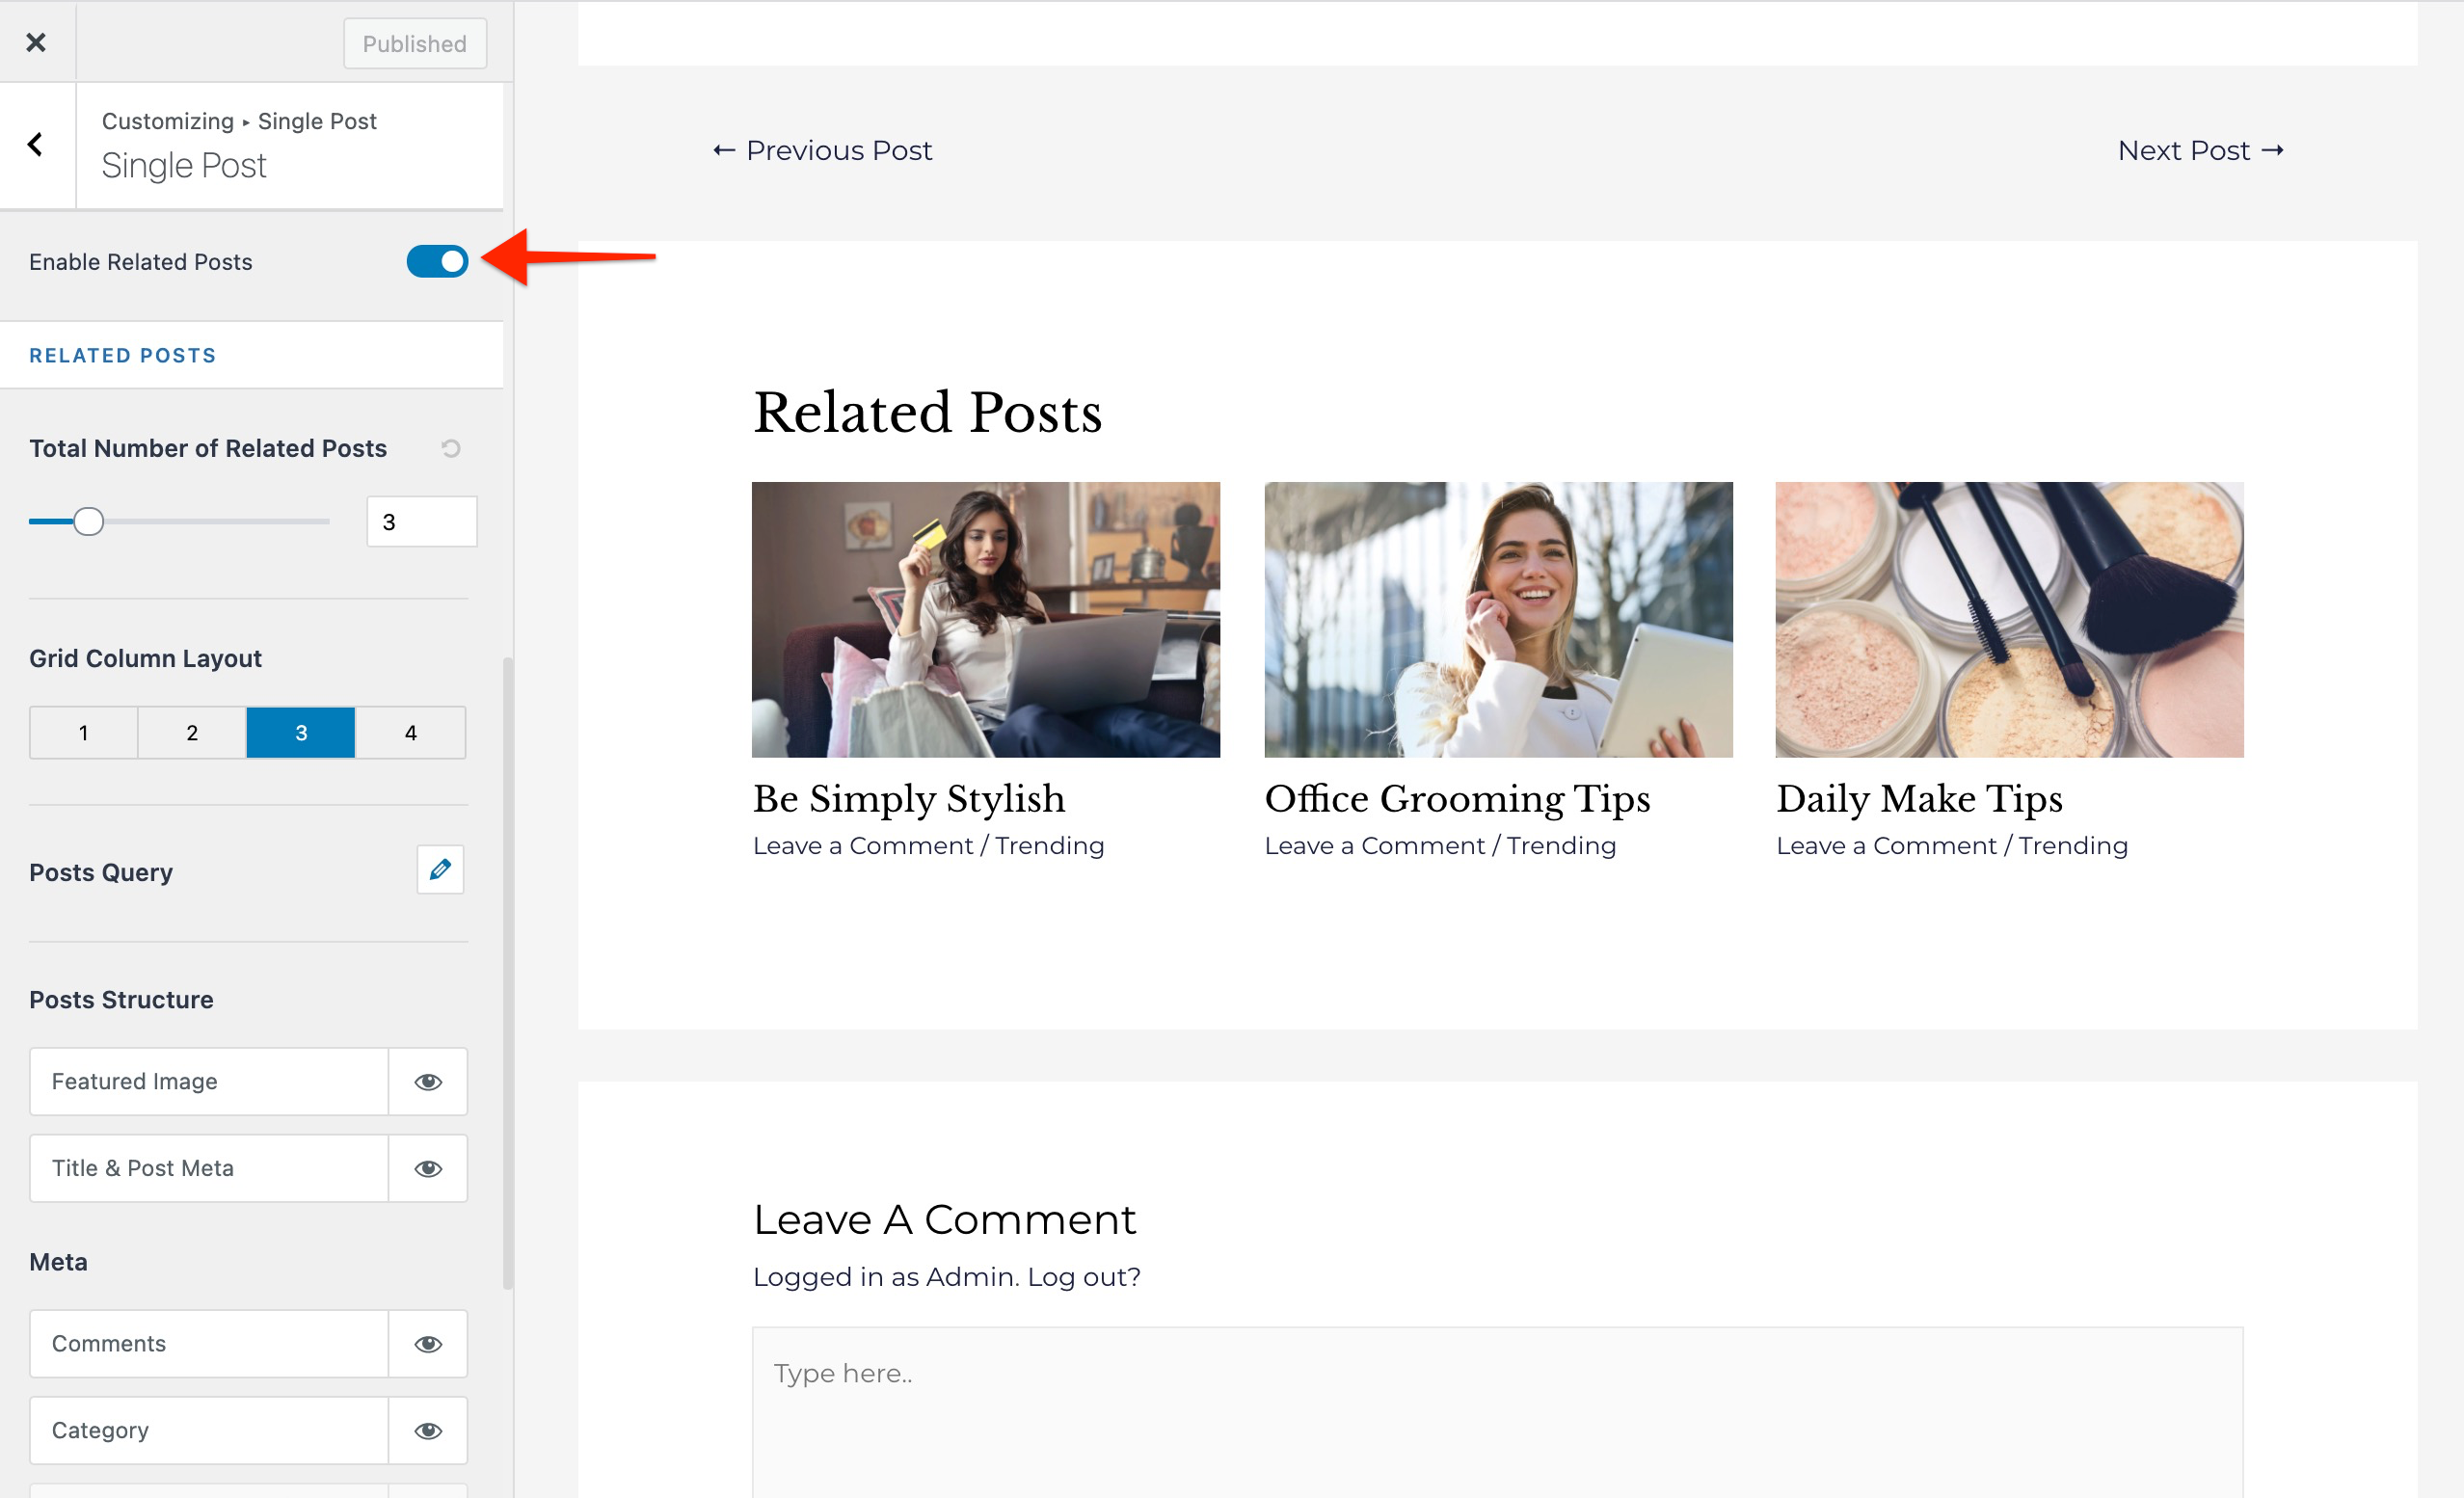The image size is (2464, 1498).
Task: Open the Previous Post link
Action: [x=822, y=150]
